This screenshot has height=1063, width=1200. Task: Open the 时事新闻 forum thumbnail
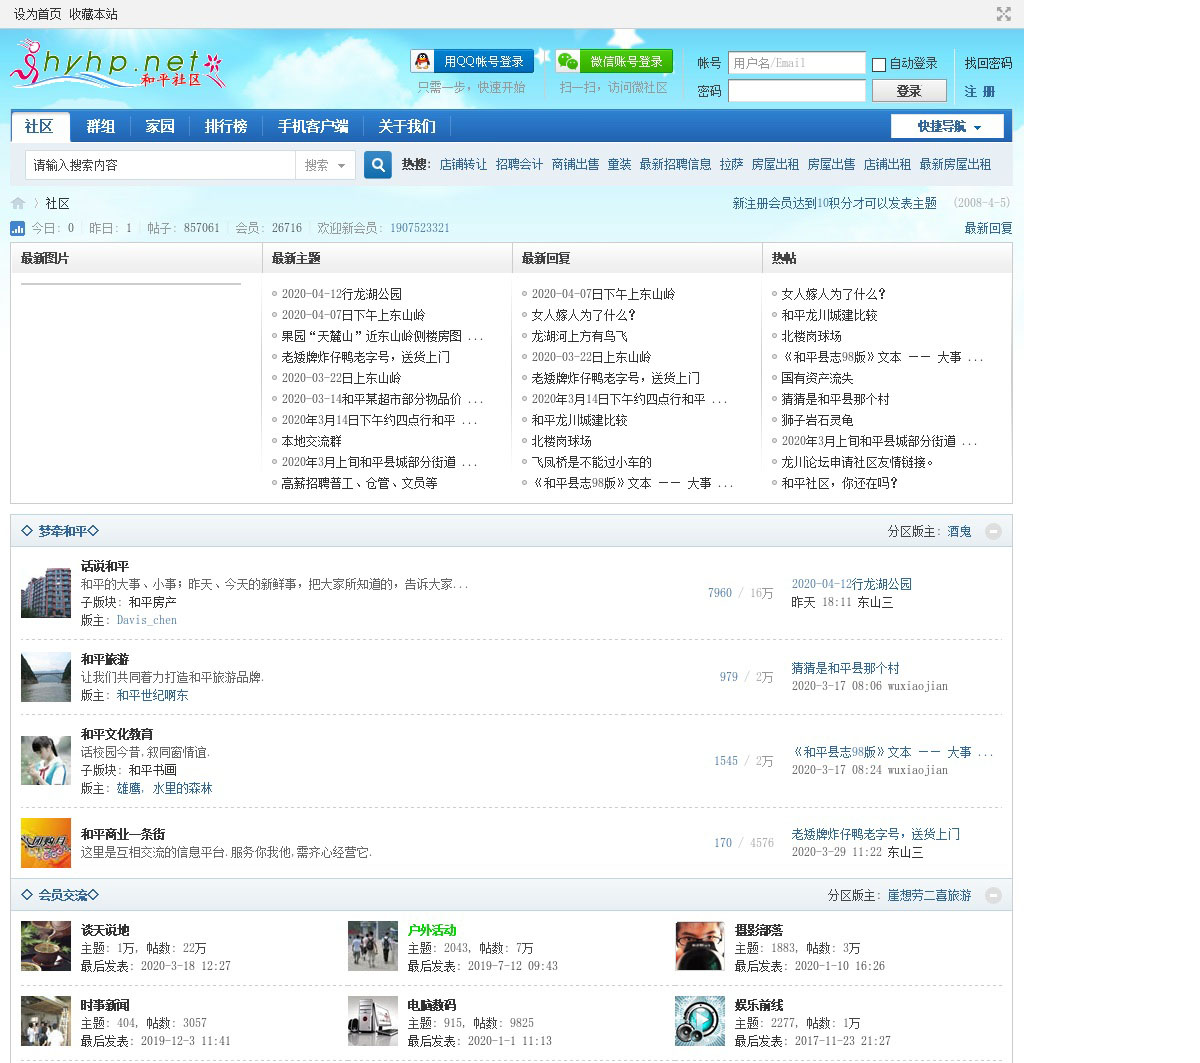click(46, 1021)
